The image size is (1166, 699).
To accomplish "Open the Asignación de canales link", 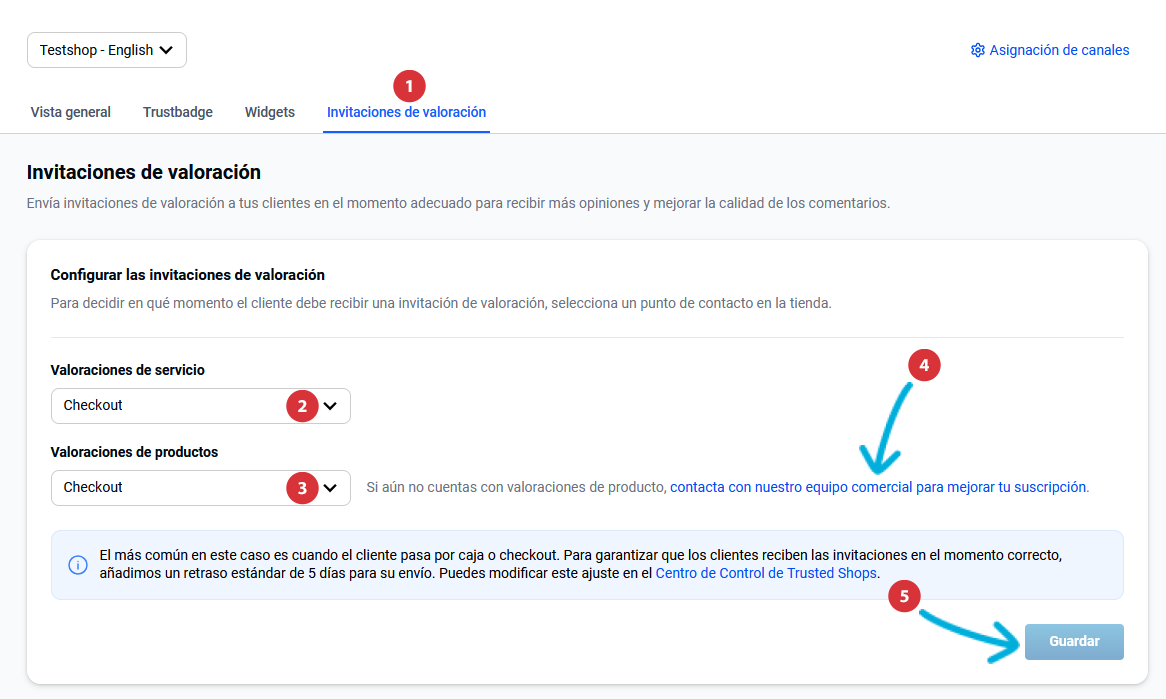I will (1059, 50).
